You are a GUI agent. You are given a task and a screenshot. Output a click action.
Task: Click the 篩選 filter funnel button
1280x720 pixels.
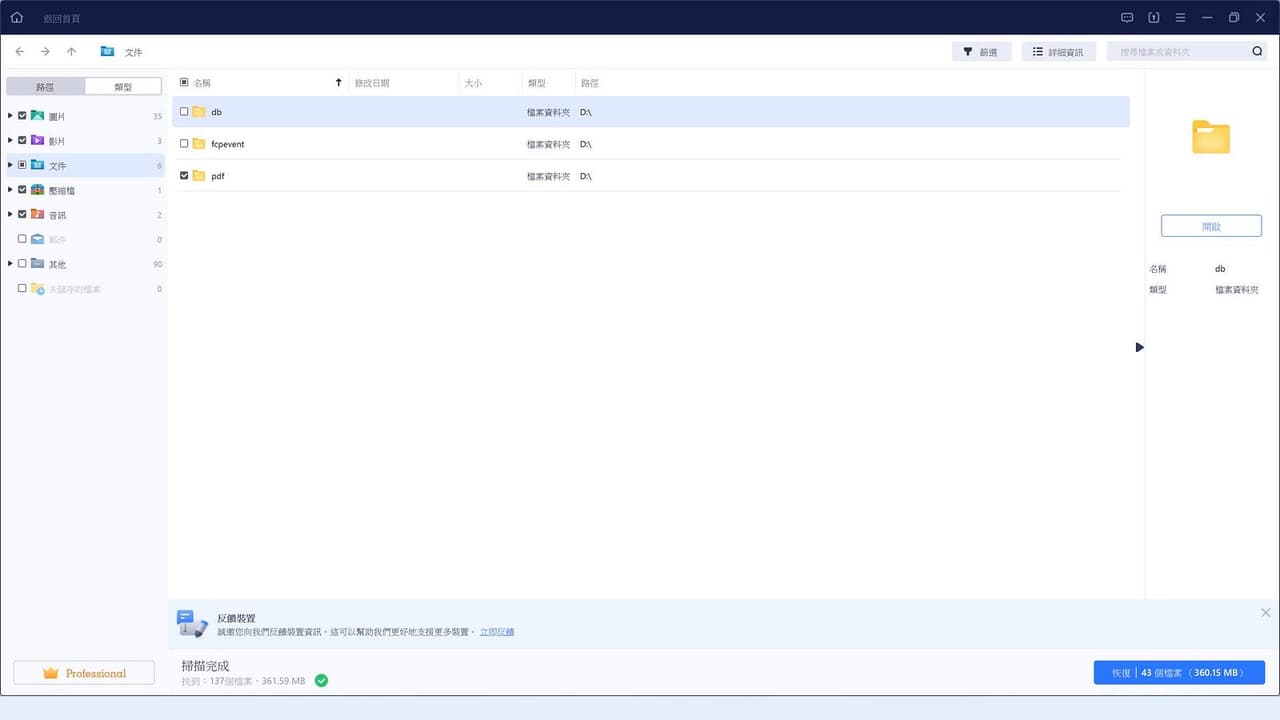[x=981, y=51]
